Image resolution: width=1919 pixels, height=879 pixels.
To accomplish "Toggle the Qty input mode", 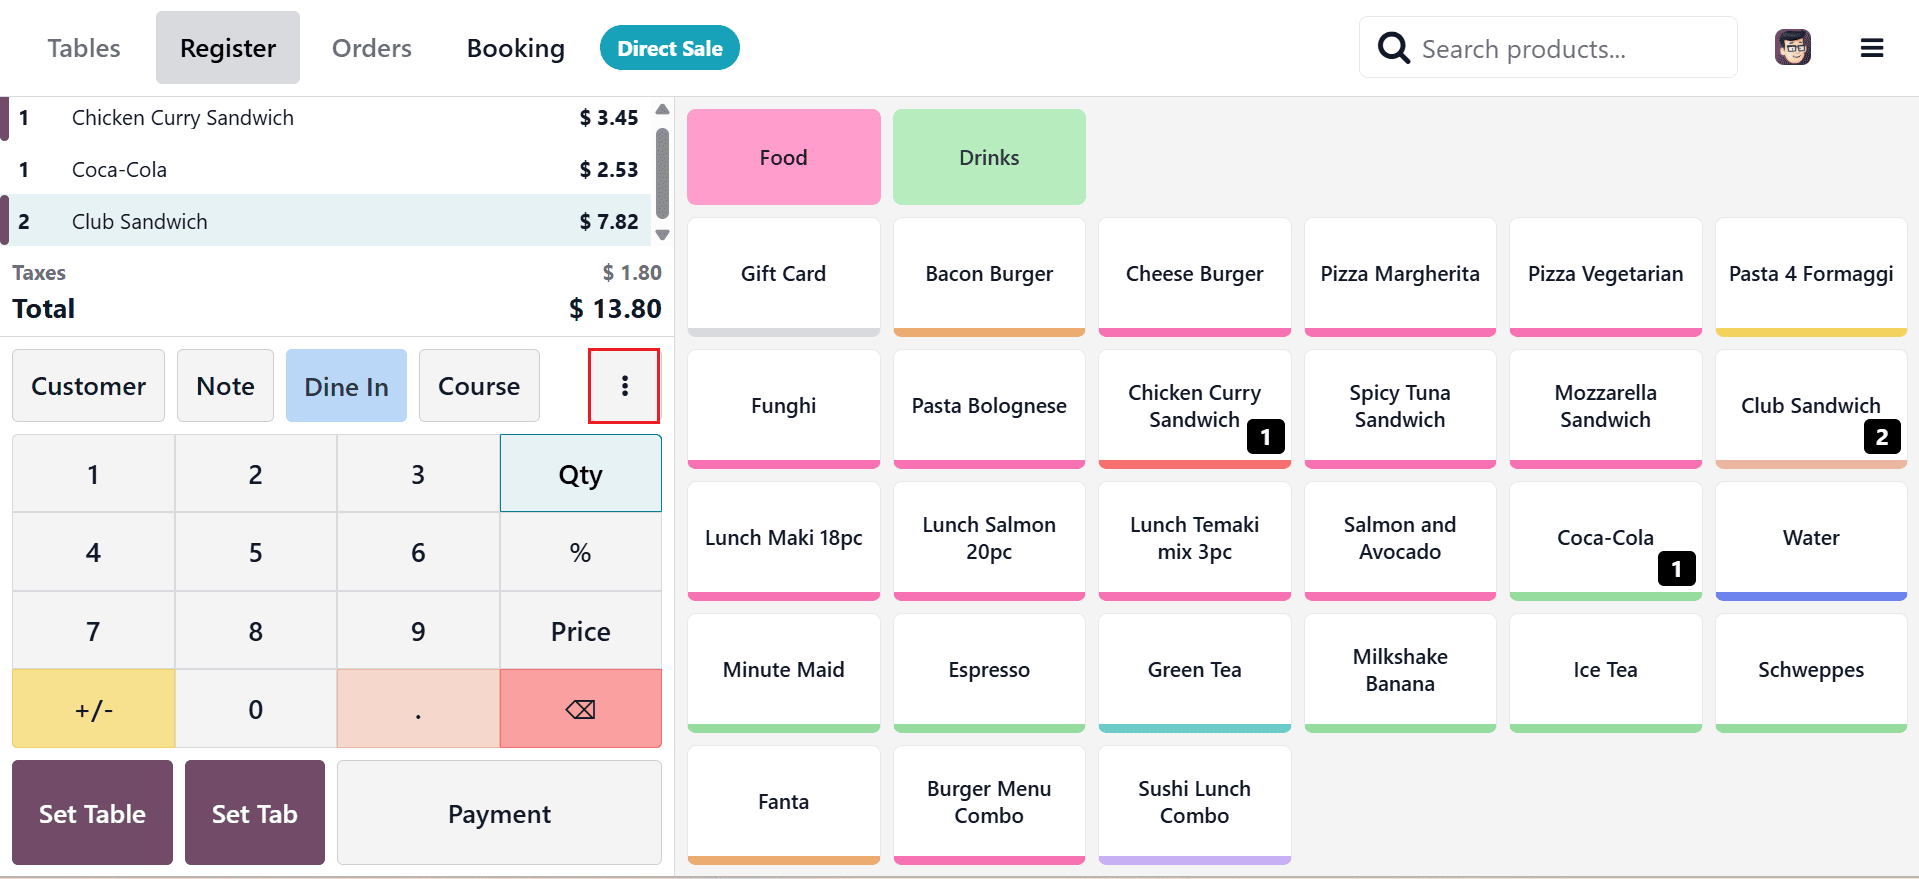I will [580, 473].
